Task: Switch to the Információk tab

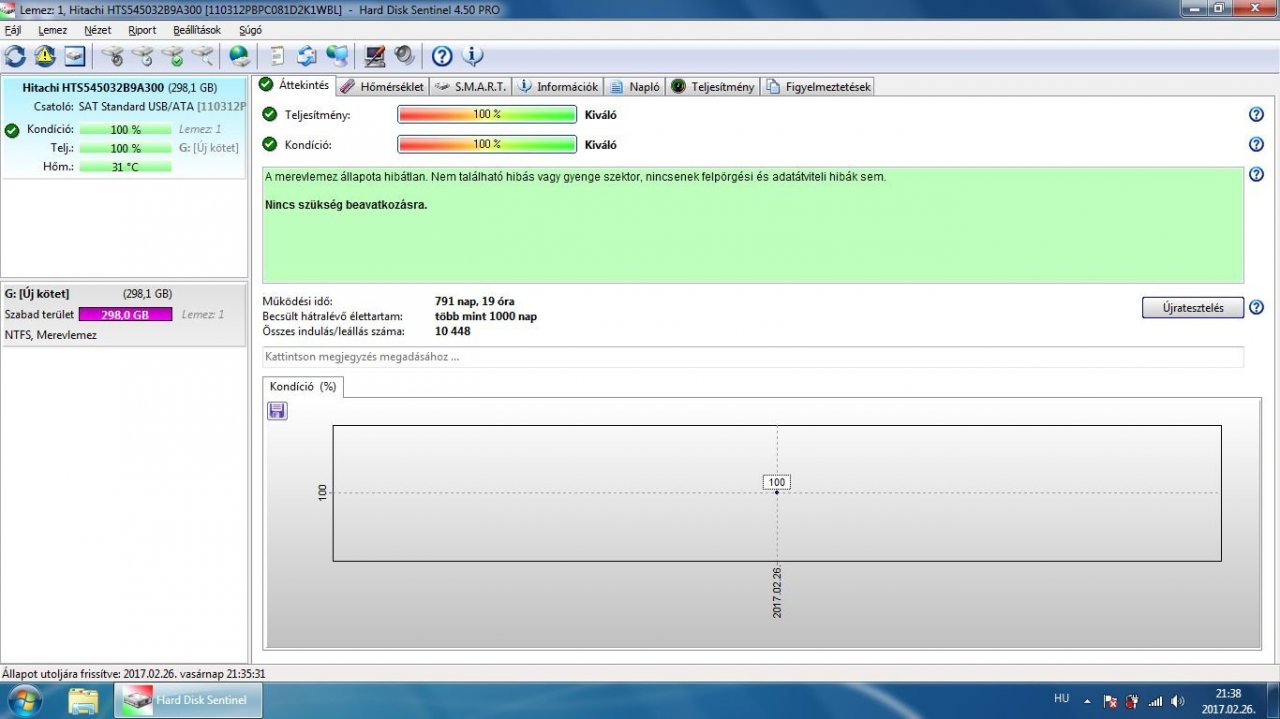Action: (x=558, y=87)
